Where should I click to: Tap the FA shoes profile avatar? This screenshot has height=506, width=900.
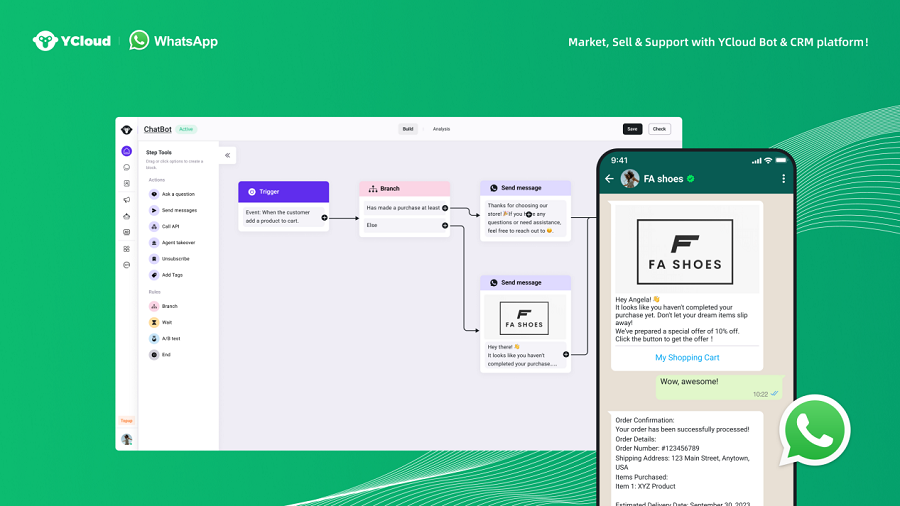pyautogui.click(x=630, y=178)
